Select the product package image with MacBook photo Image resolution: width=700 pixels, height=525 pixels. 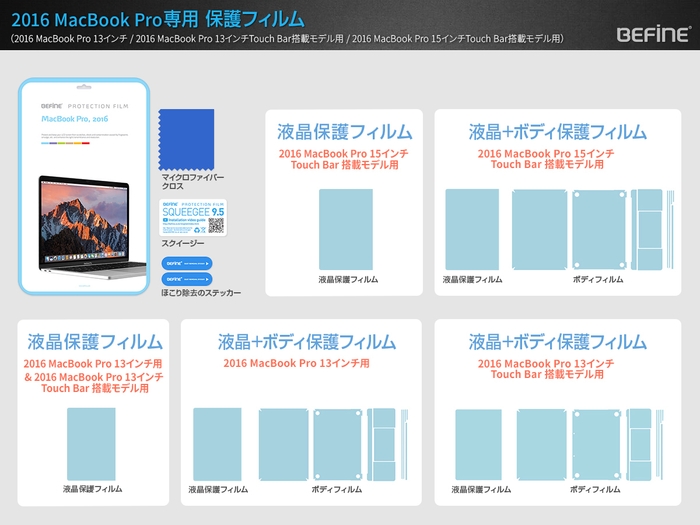[x=84, y=187]
